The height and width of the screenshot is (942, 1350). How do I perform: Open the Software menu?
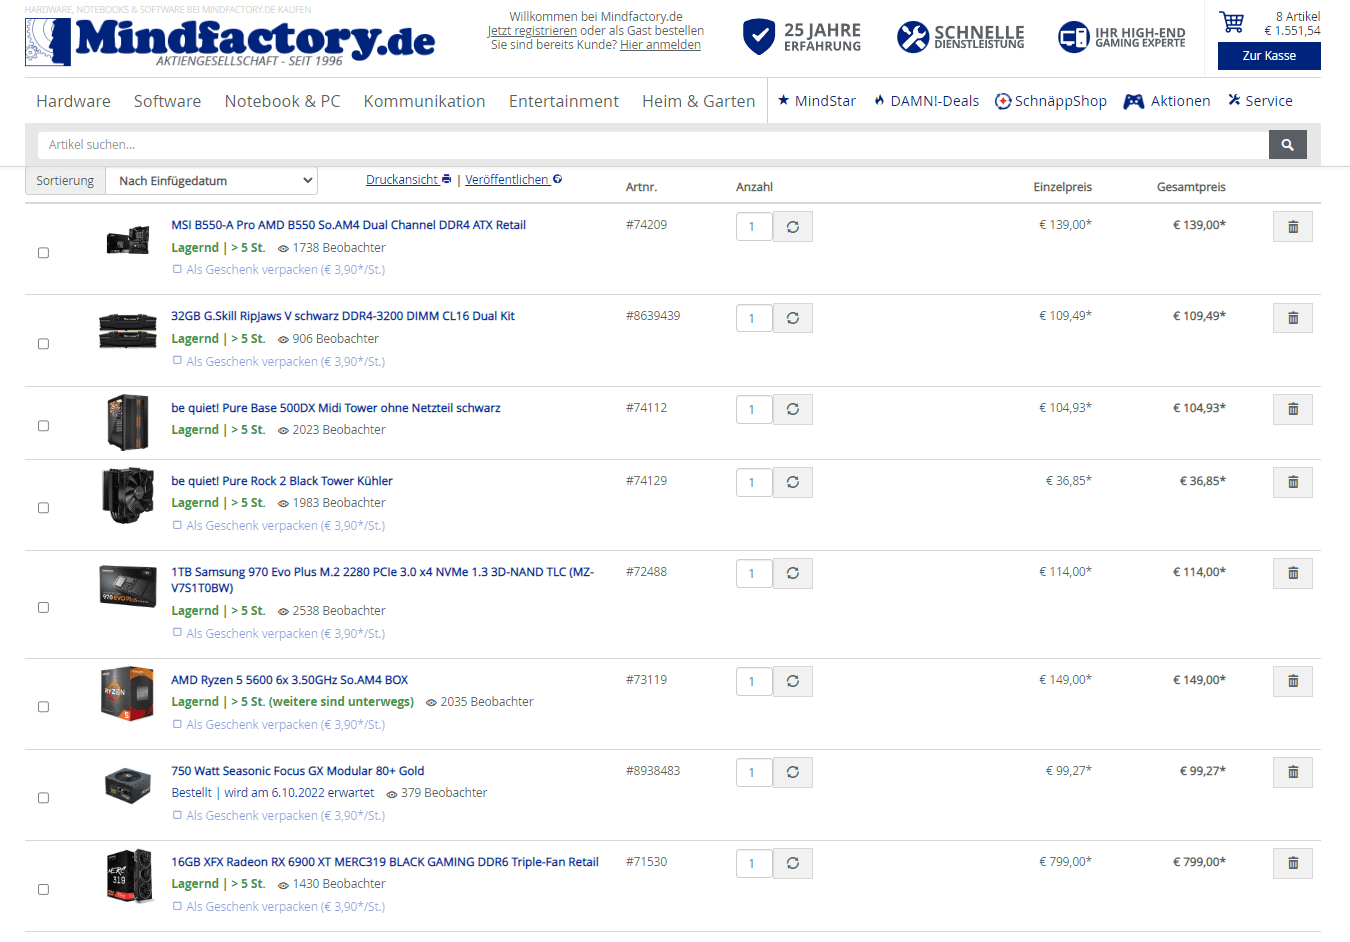[167, 101]
